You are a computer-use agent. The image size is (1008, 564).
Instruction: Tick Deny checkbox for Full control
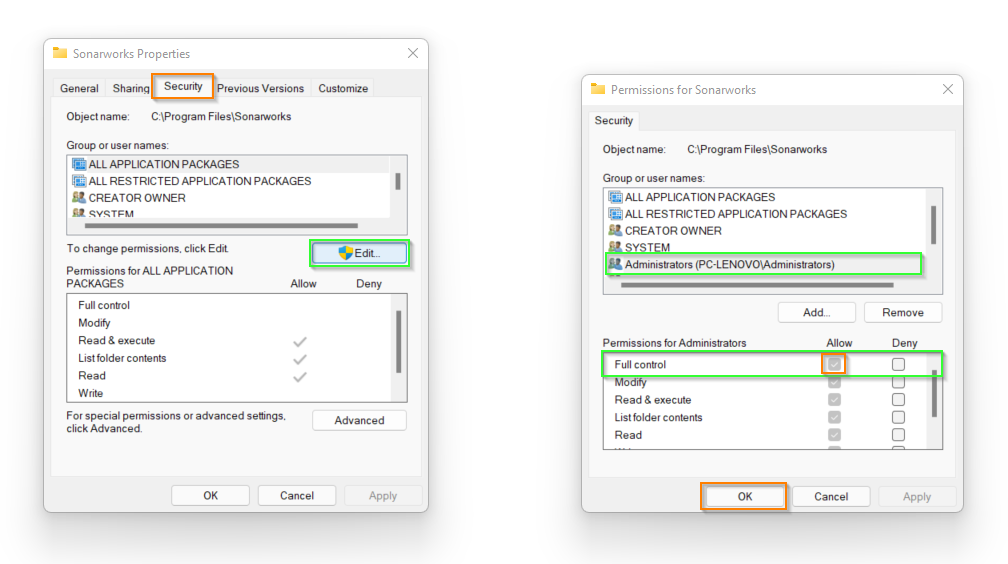coord(898,365)
